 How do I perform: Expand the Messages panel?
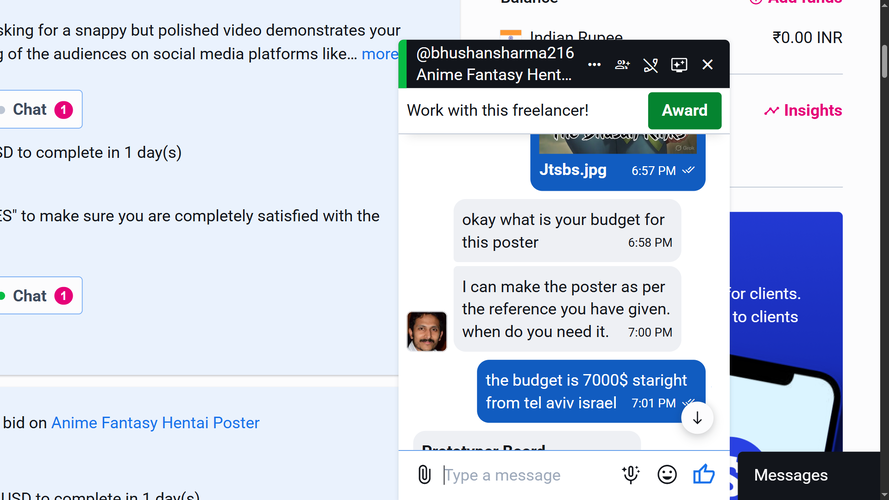pyautogui.click(x=790, y=475)
